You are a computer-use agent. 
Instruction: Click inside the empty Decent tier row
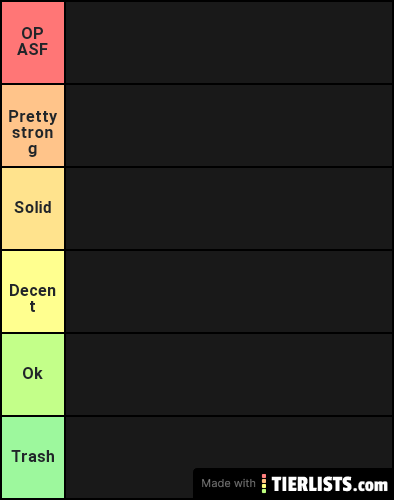[x=229, y=291]
